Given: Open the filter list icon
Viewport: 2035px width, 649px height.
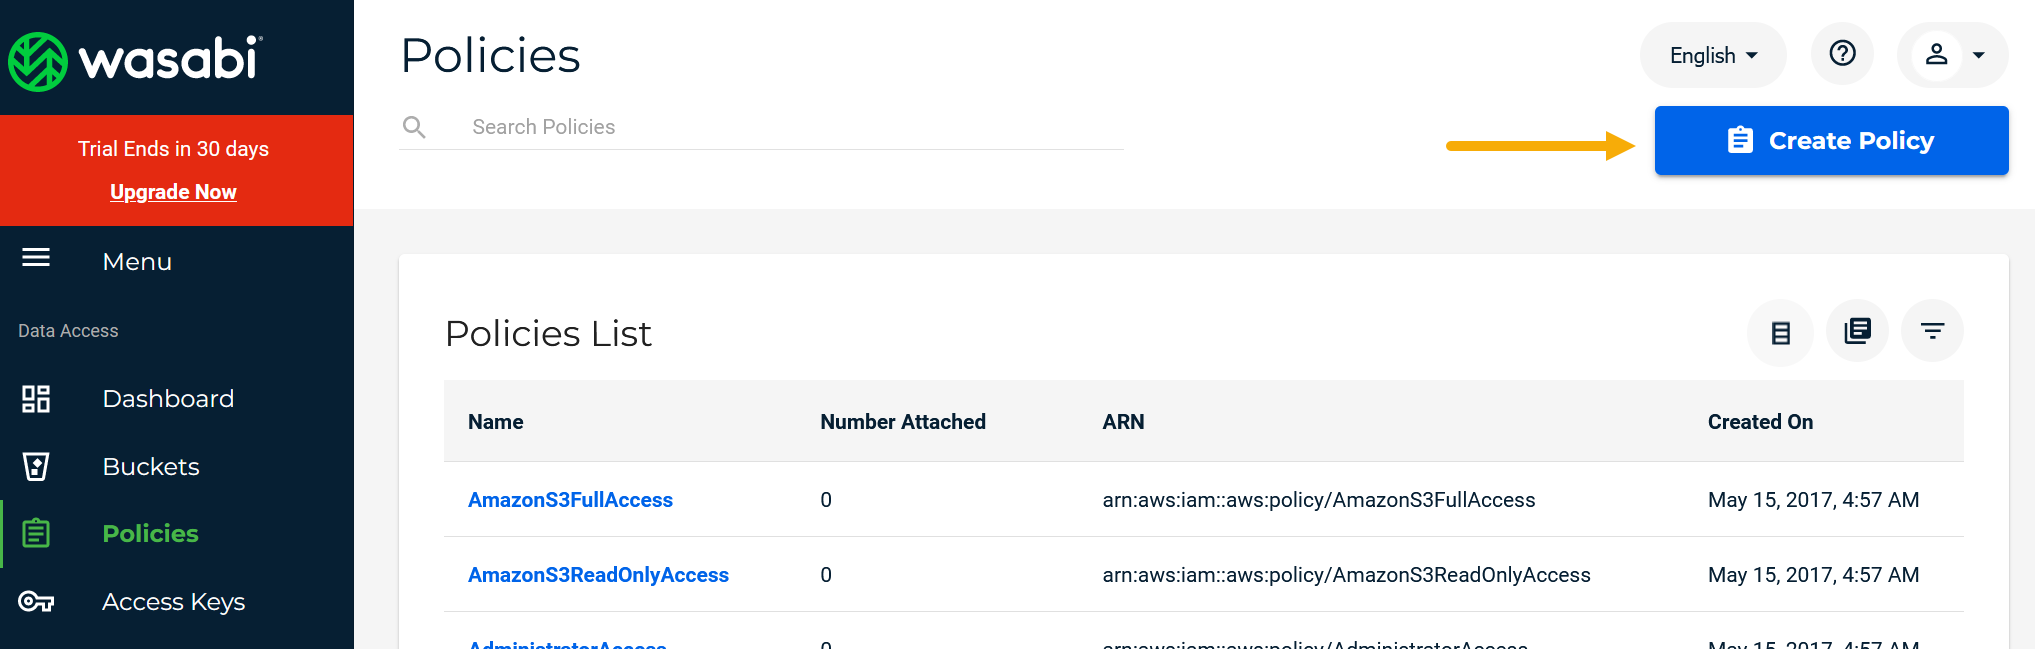Looking at the screenshot, I should (1932, 331).
